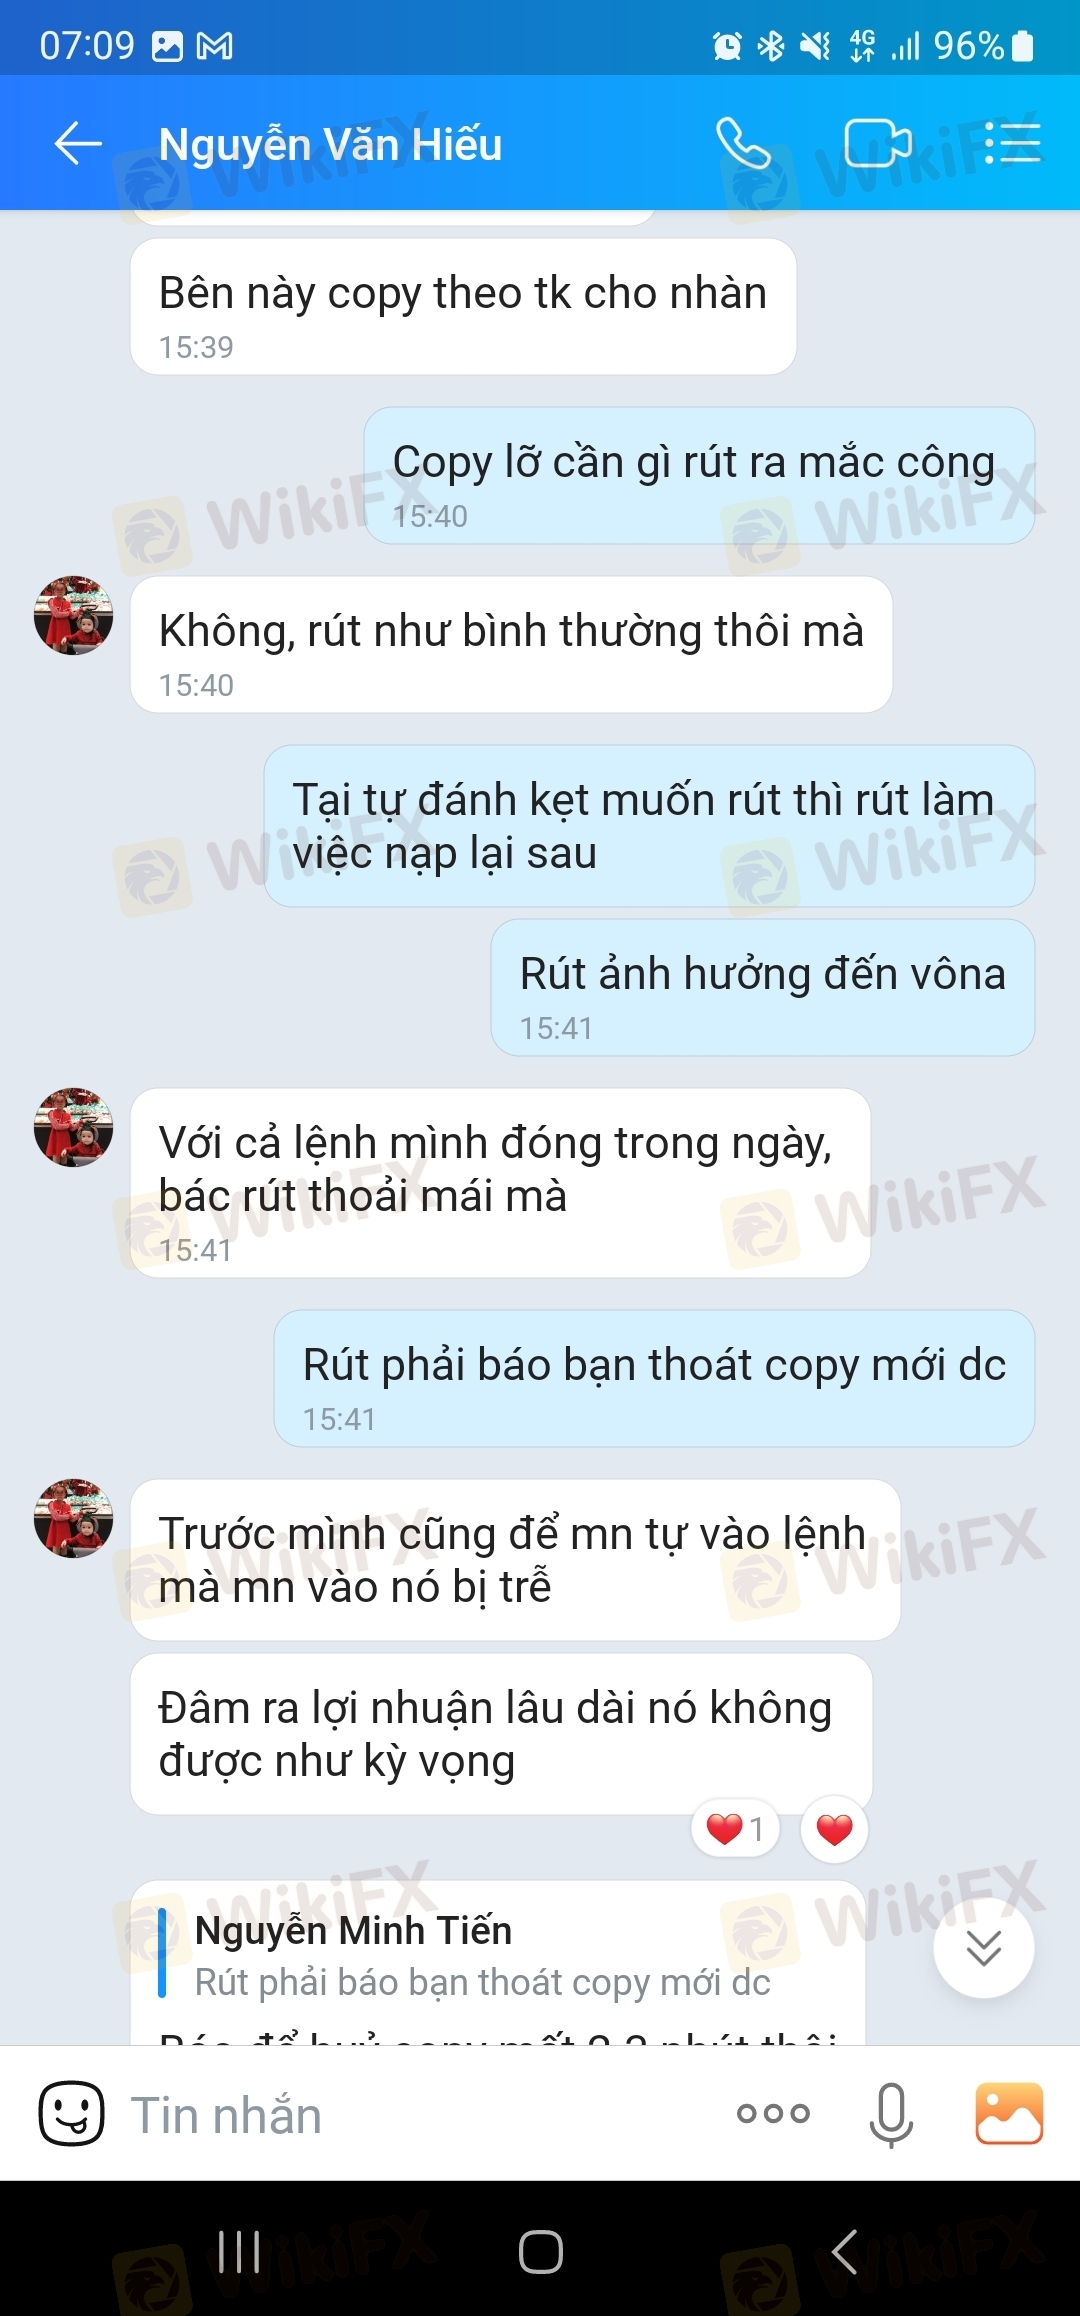Go back using the header arrow
The height and width of the screenshot is (2316, 1080).
pyautogui.click(x=78, y=144)
